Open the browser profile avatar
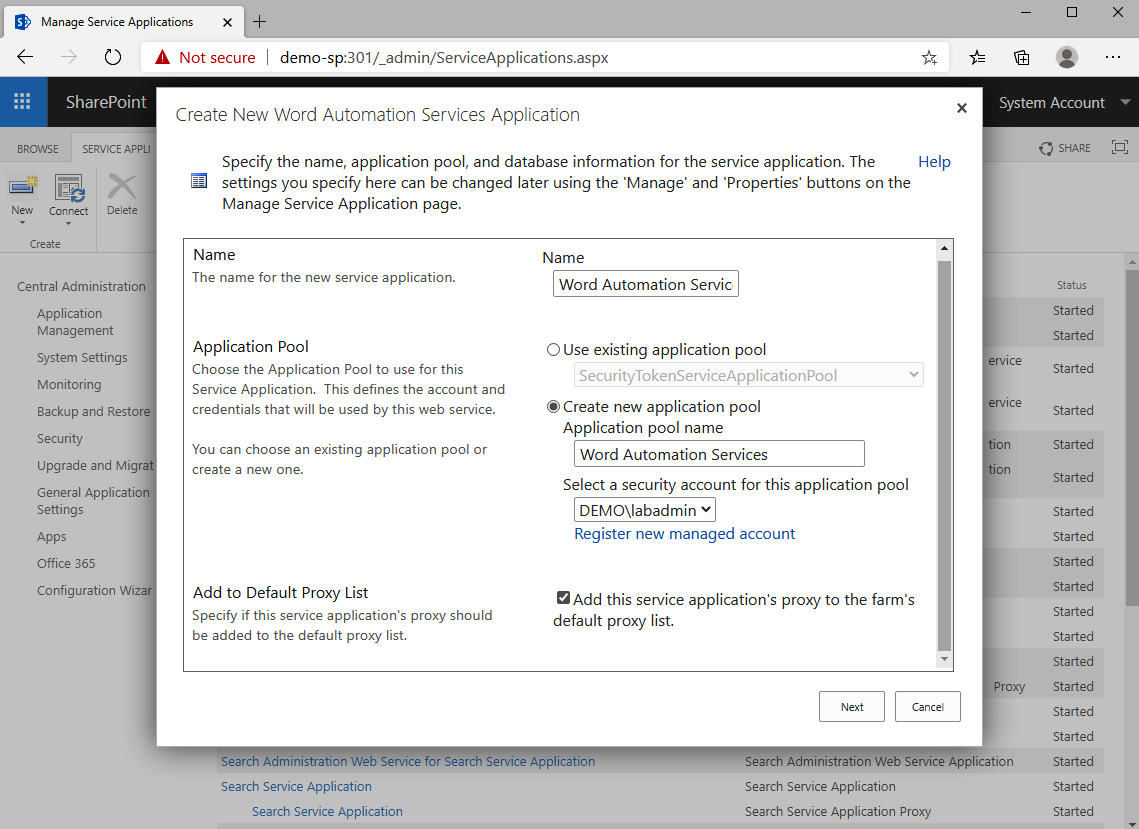Image resolution: width=1139 pixels, height=829 pixels. [x=1066, y=57]
